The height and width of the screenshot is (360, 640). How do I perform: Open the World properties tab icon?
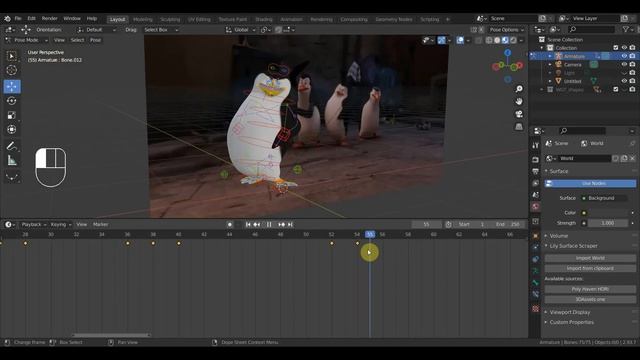pyautogui.click(x=536, y=207)
